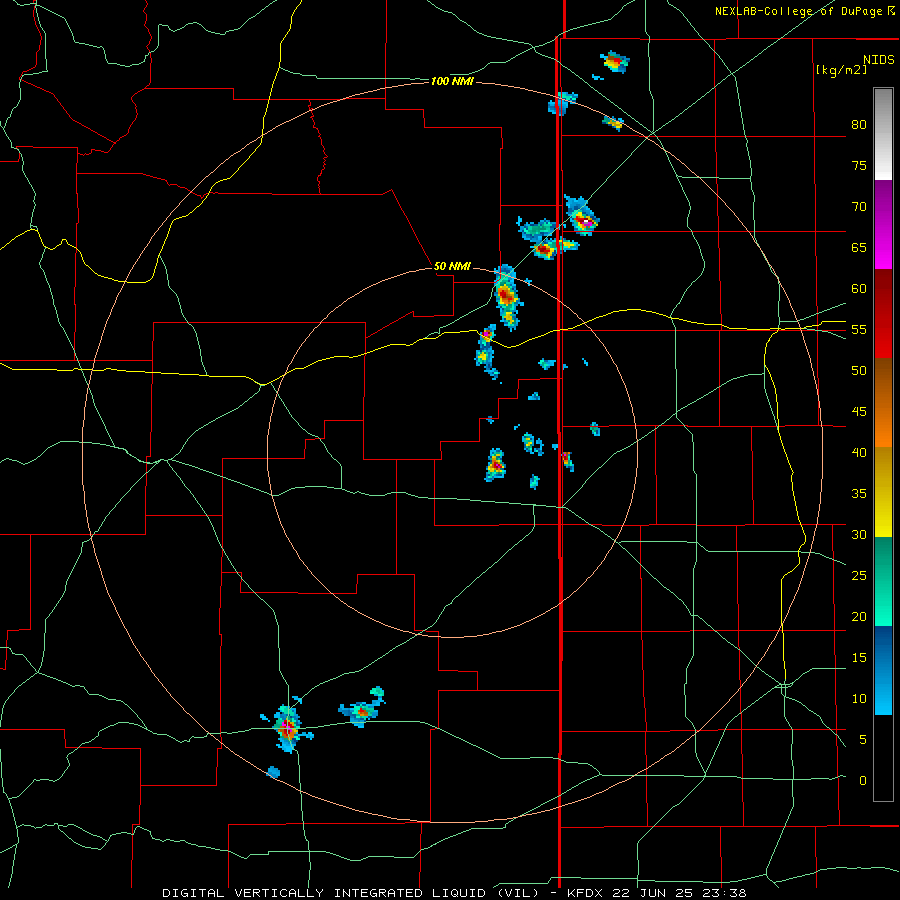Click the 25 value on the scale
Screen dimensions: 900x900
(859, 576)
